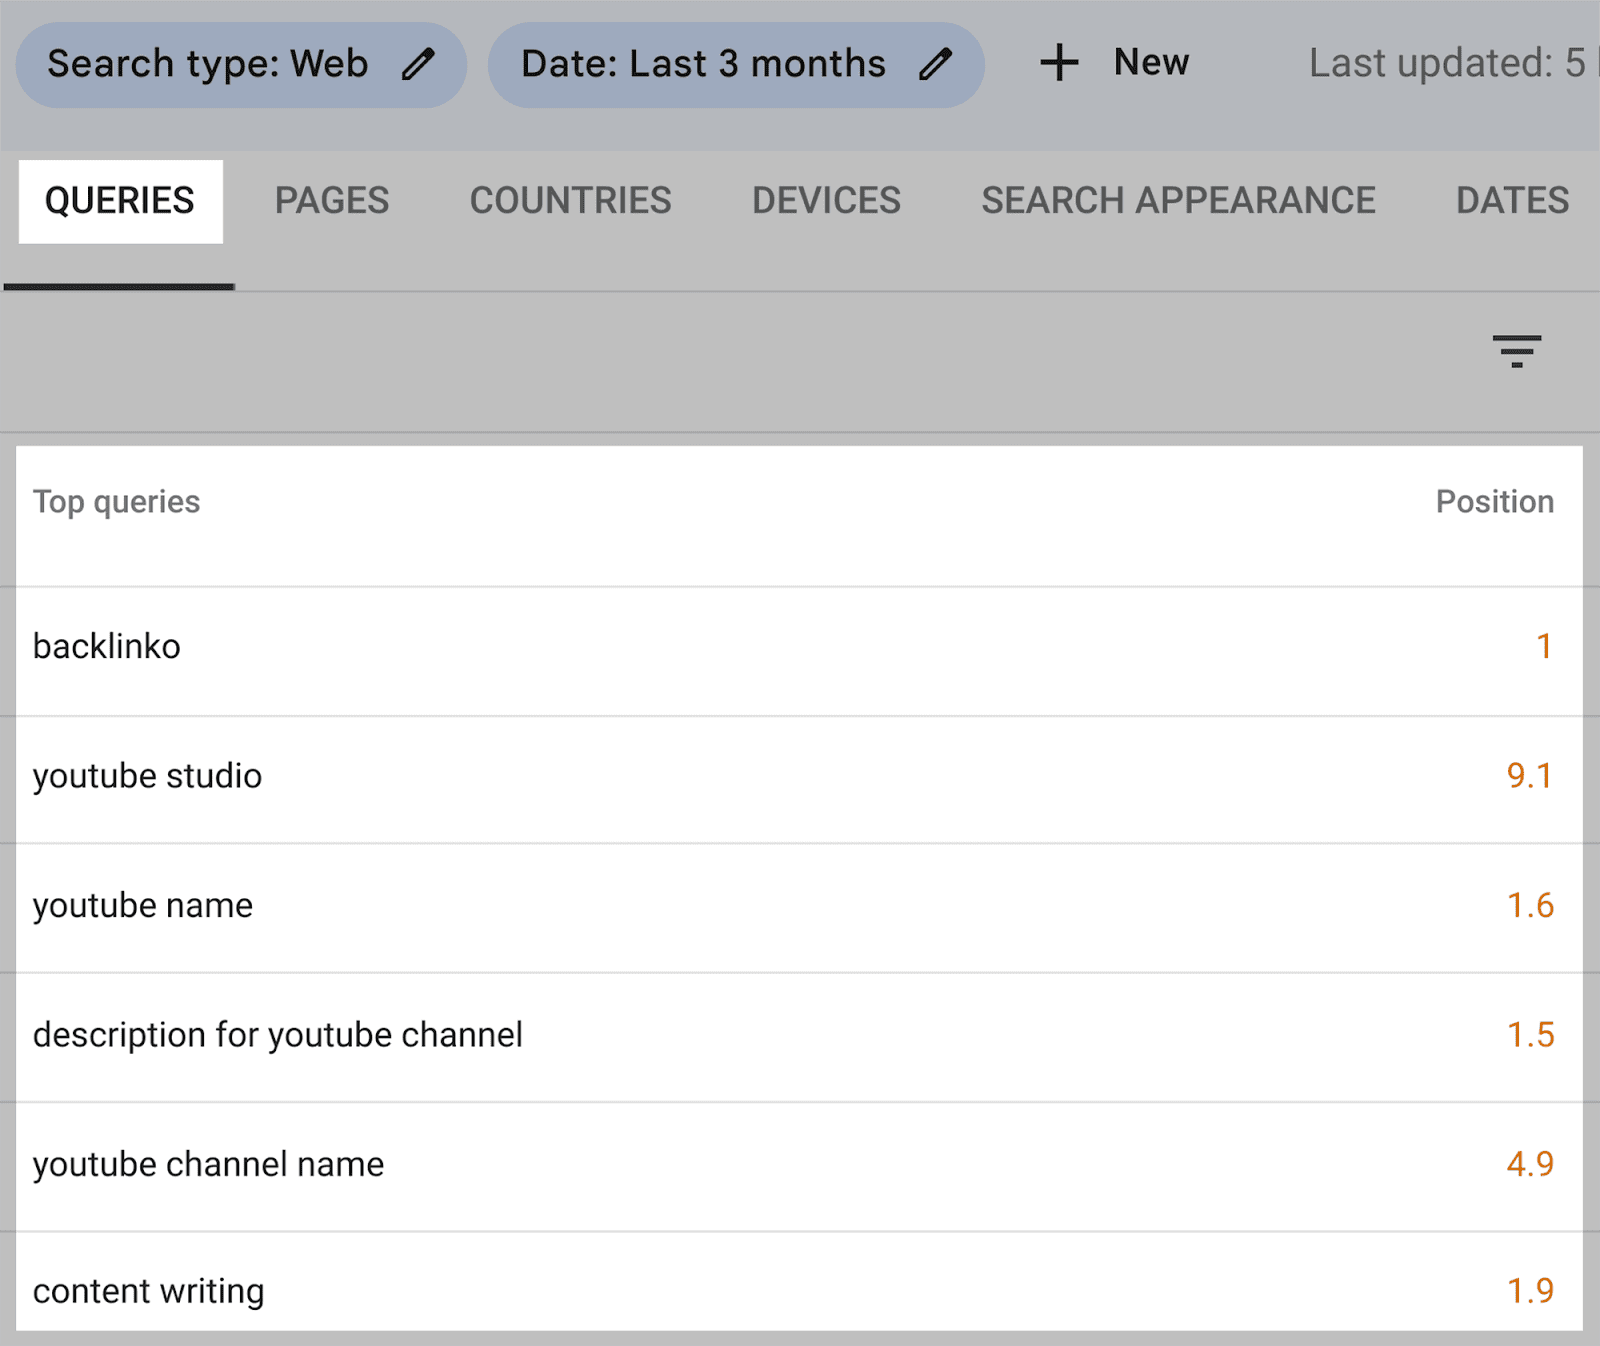Sort by the Position column header
1600x1346 pixels.
[x=1494, y=502]
